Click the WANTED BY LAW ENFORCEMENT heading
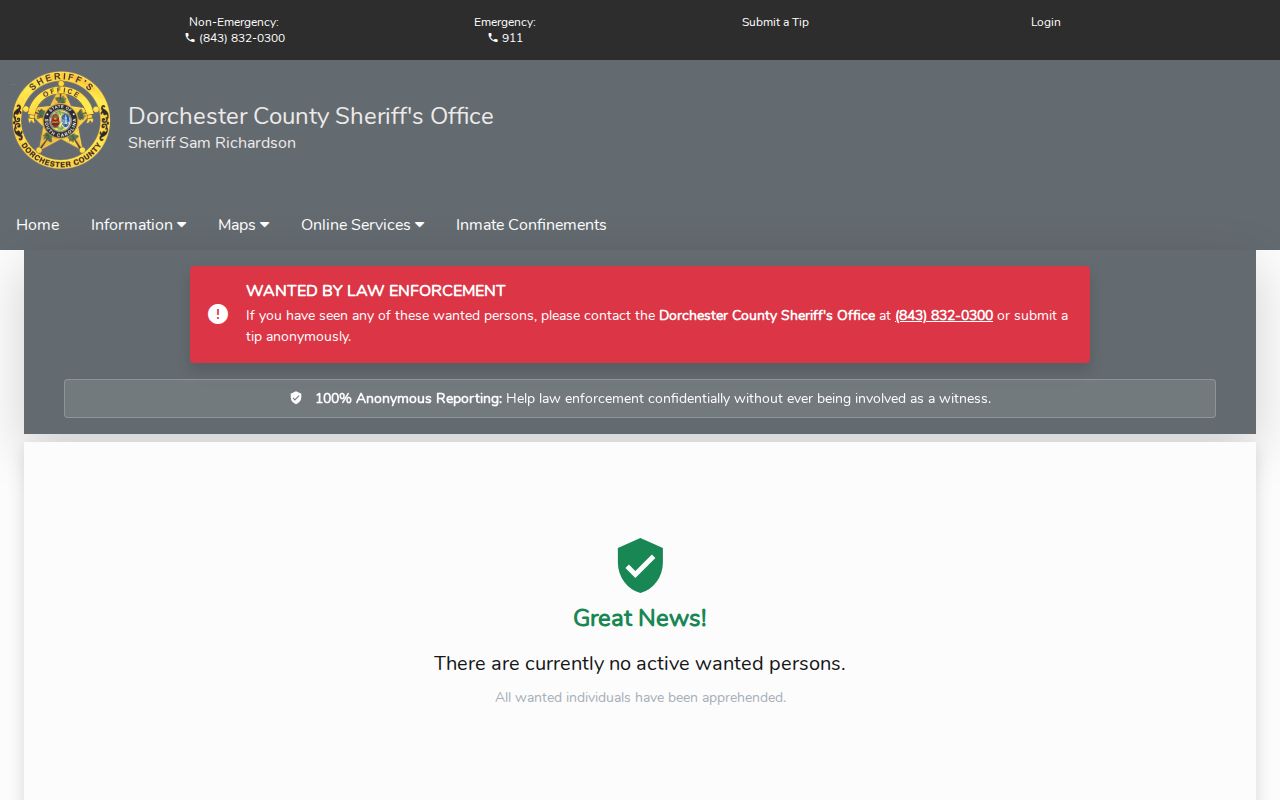The image size is (1280, 800). pyautogui.click(x=376, y=291)
